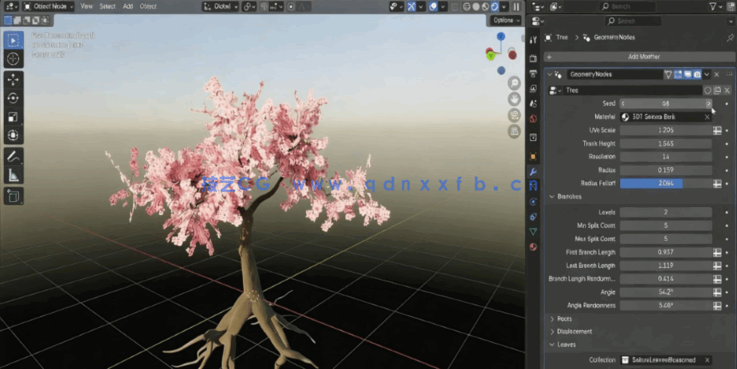Select the Select Box tool

click(14, 40)
